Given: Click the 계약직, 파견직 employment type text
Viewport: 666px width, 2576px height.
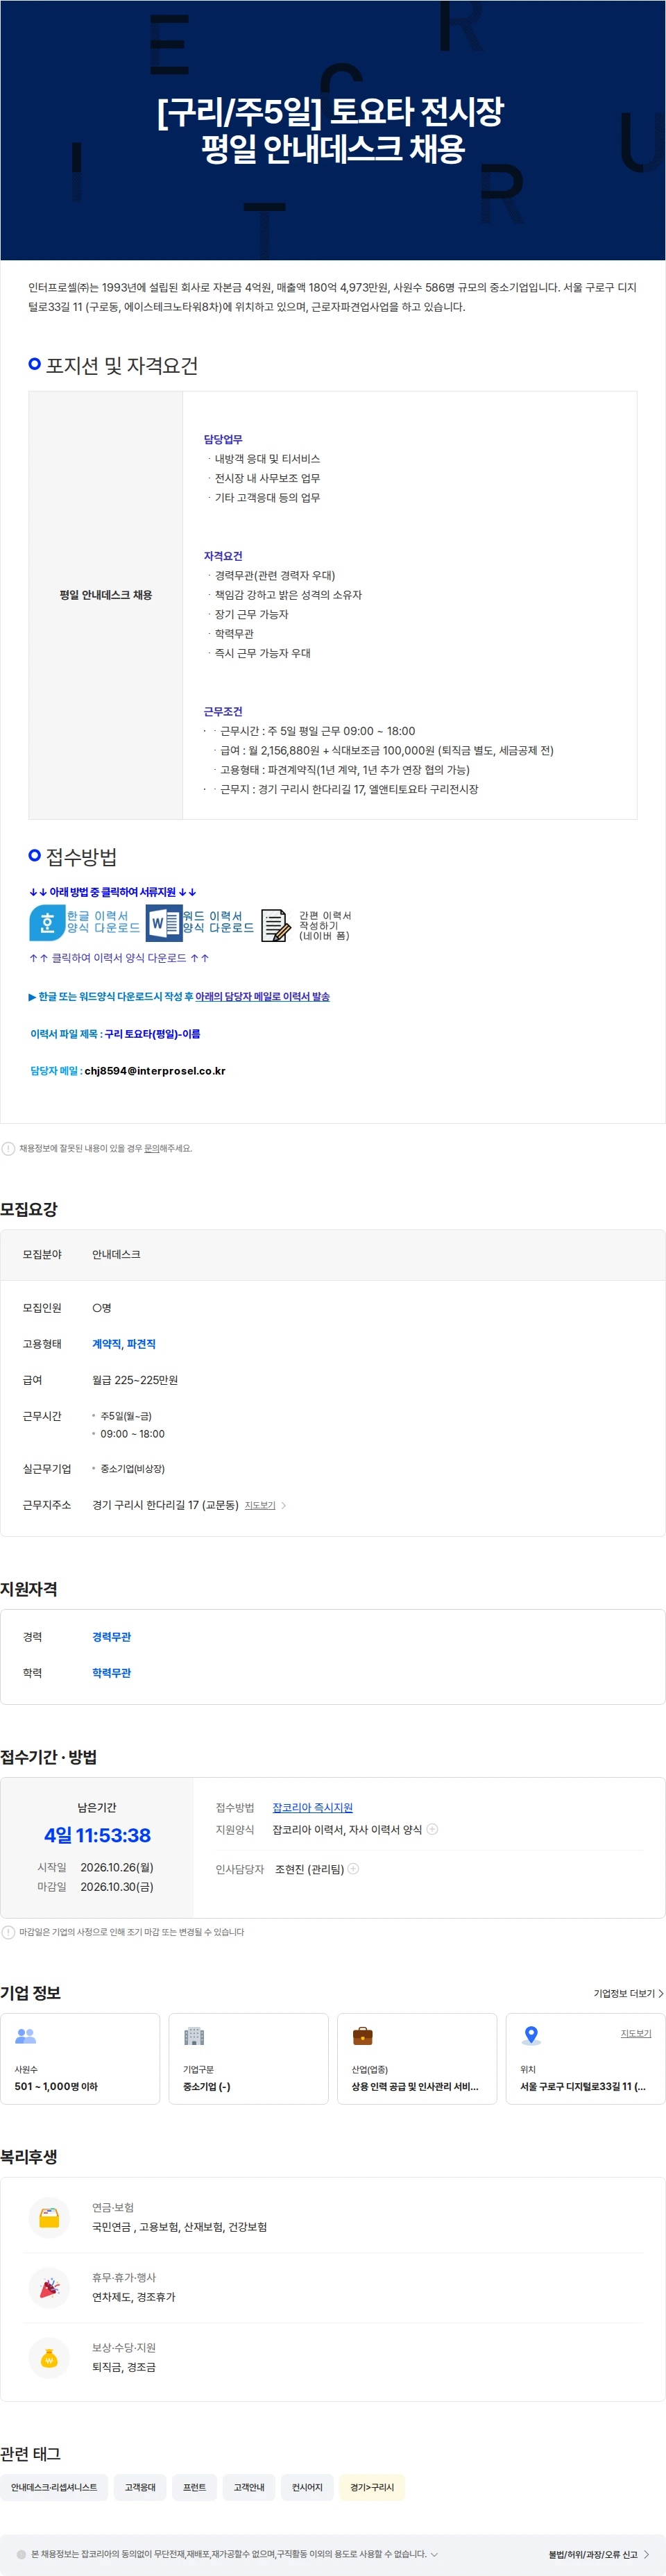Looking at the screenshot, I should click(x=124, y=1344).
